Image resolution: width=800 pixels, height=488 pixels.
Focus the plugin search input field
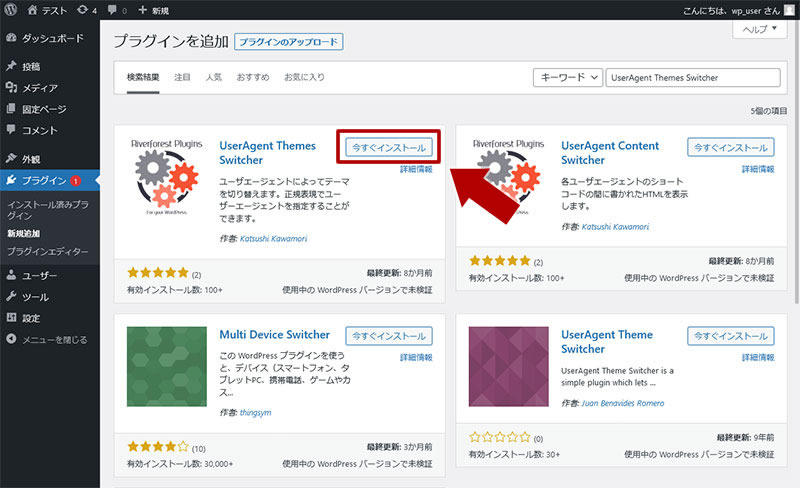693,78
